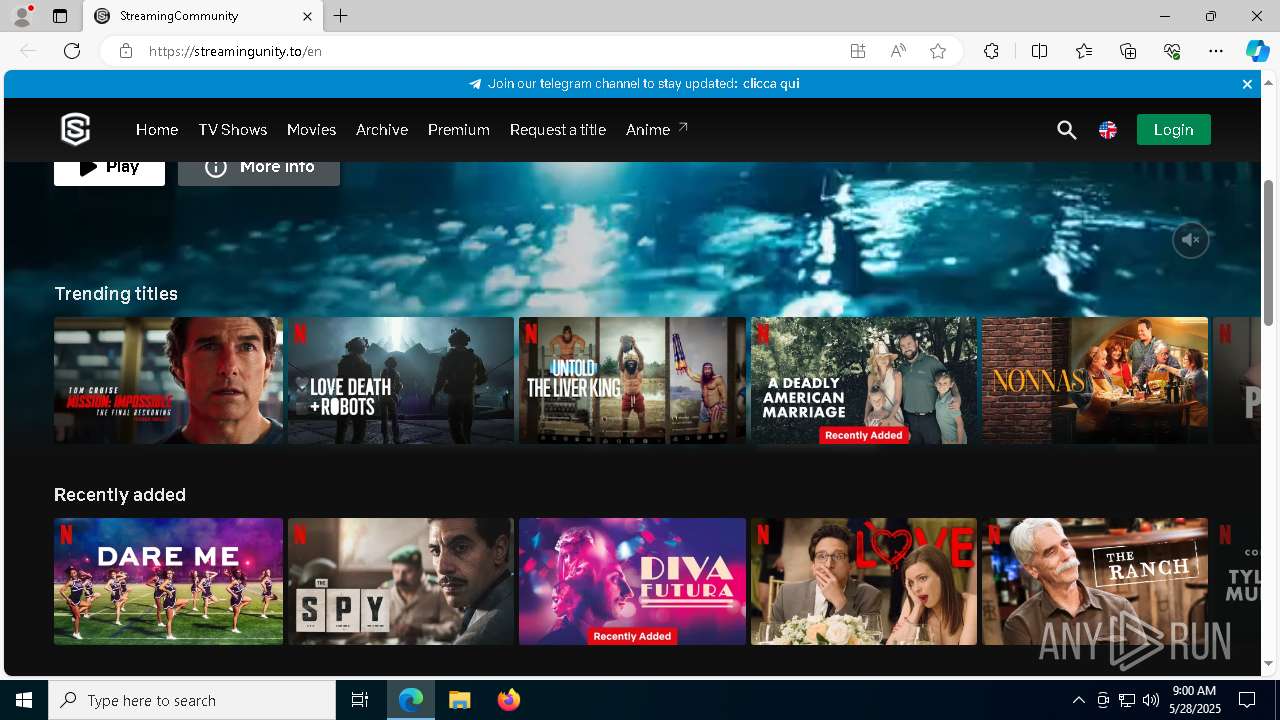Open the volume control in tray

(x=1151, y=700)
